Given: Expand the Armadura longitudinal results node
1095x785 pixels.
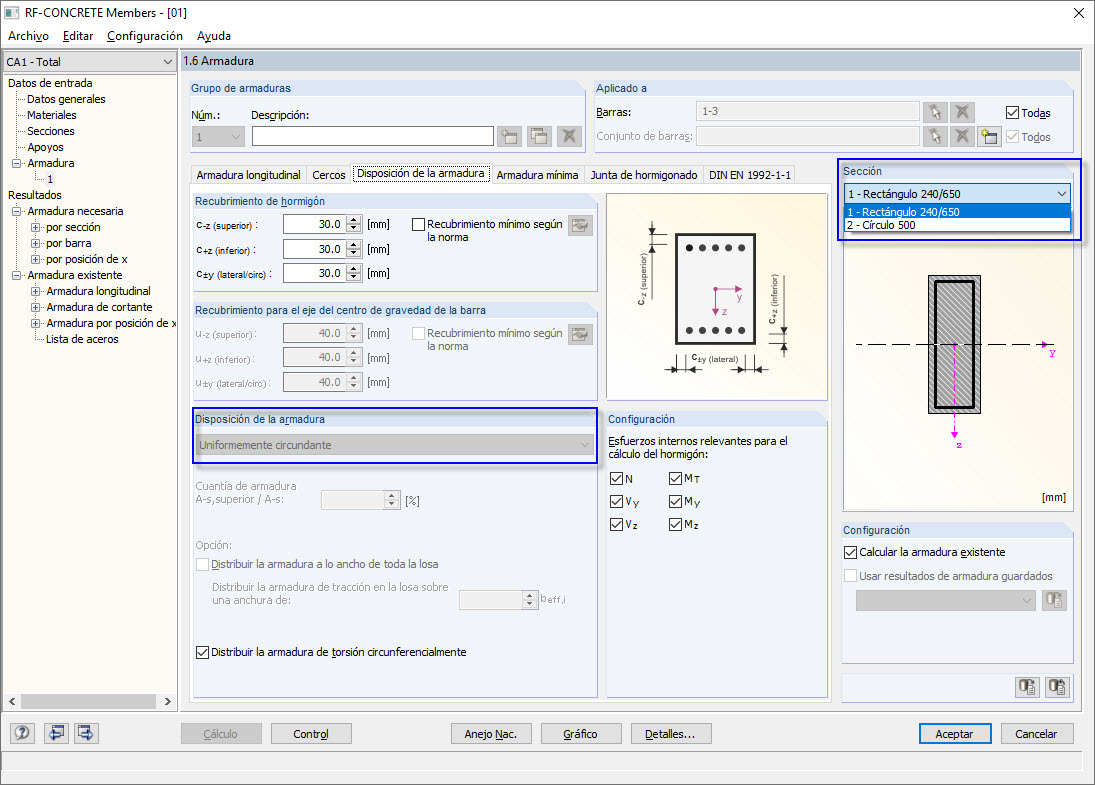Looking at the screenshot, I should click(x=35, y=291).
